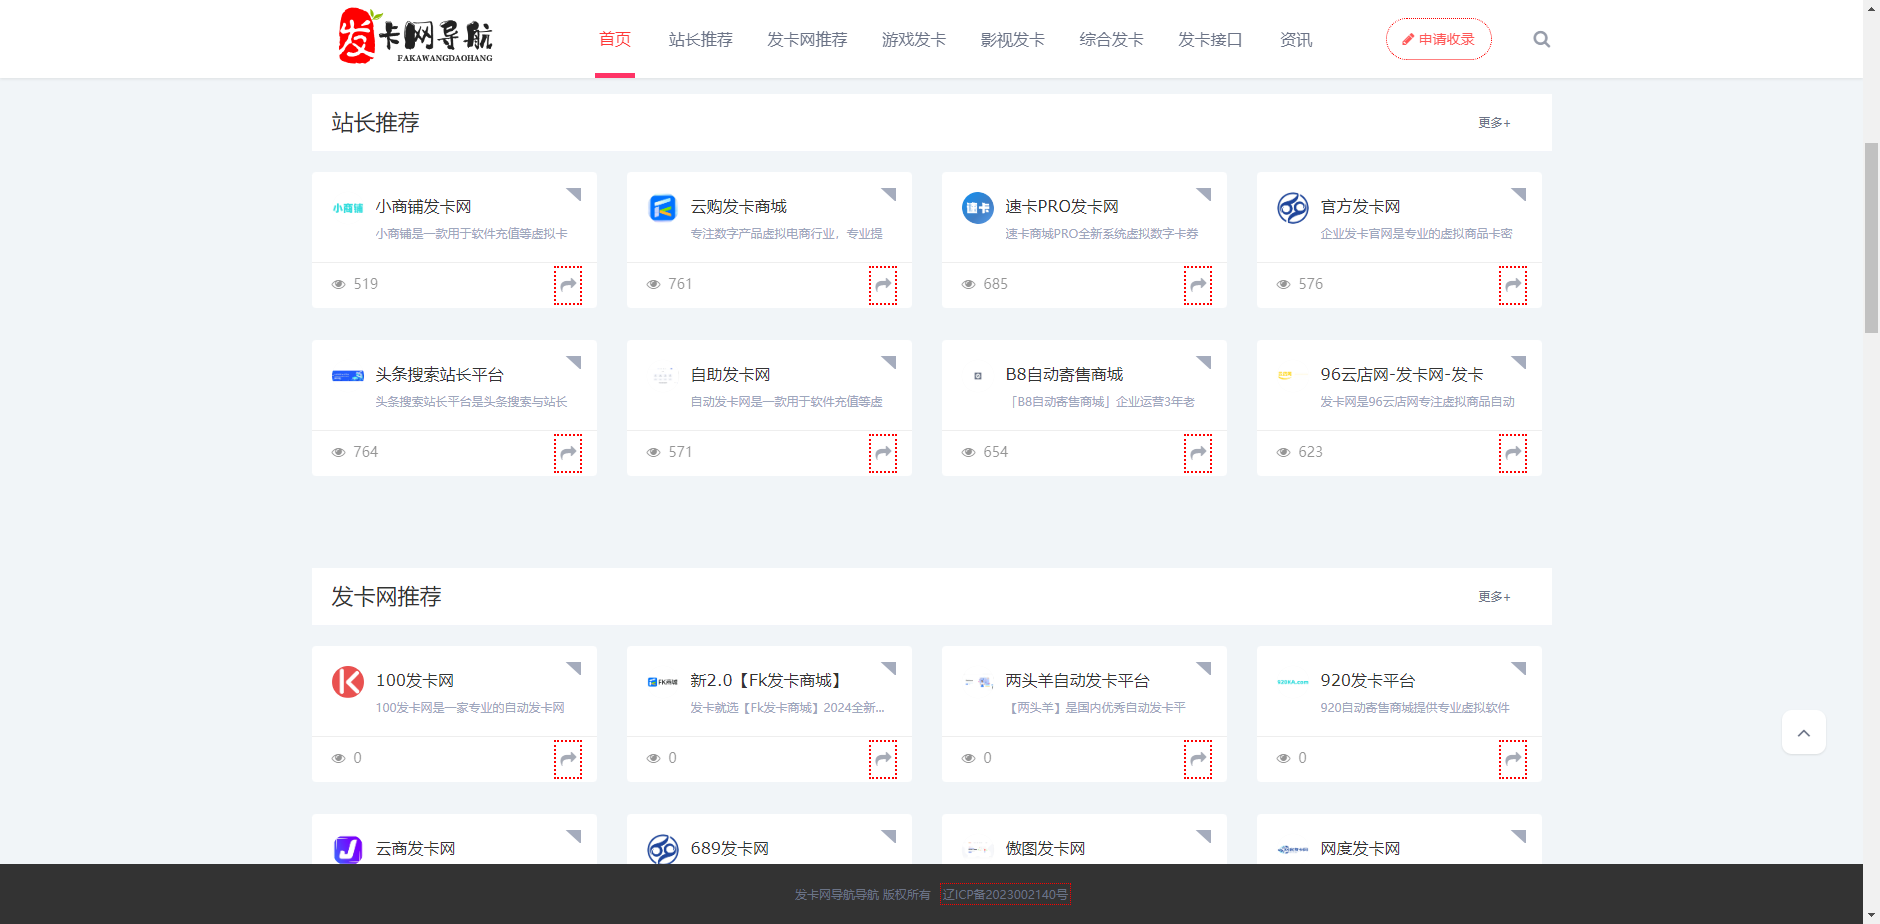Open the 发卡网推荐 nav menu item
Image resolution: width=1880 pixels, height=924 pixels.
[807, 39]
